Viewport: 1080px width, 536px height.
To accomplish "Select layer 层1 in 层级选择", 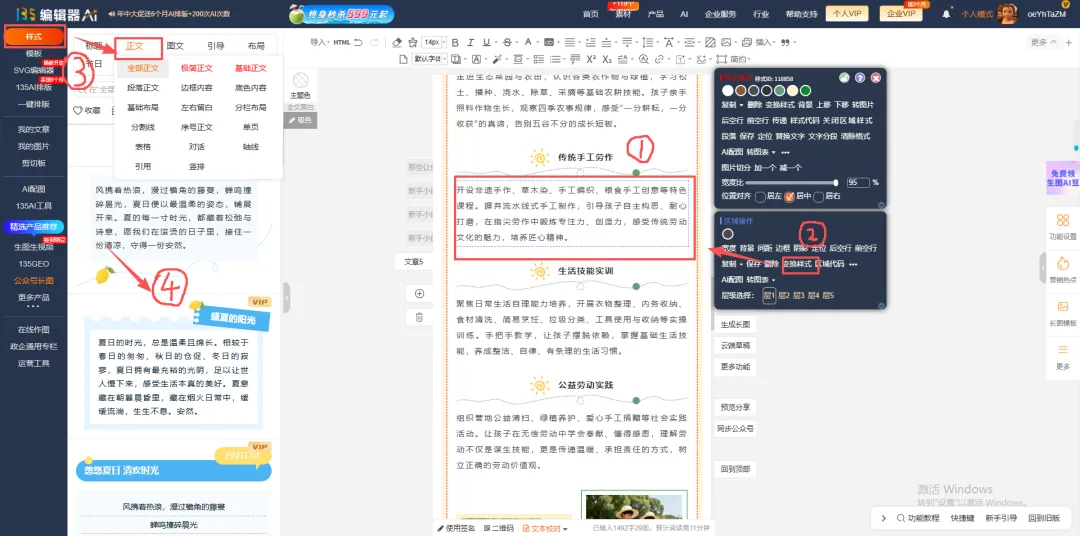I will 769,296.
